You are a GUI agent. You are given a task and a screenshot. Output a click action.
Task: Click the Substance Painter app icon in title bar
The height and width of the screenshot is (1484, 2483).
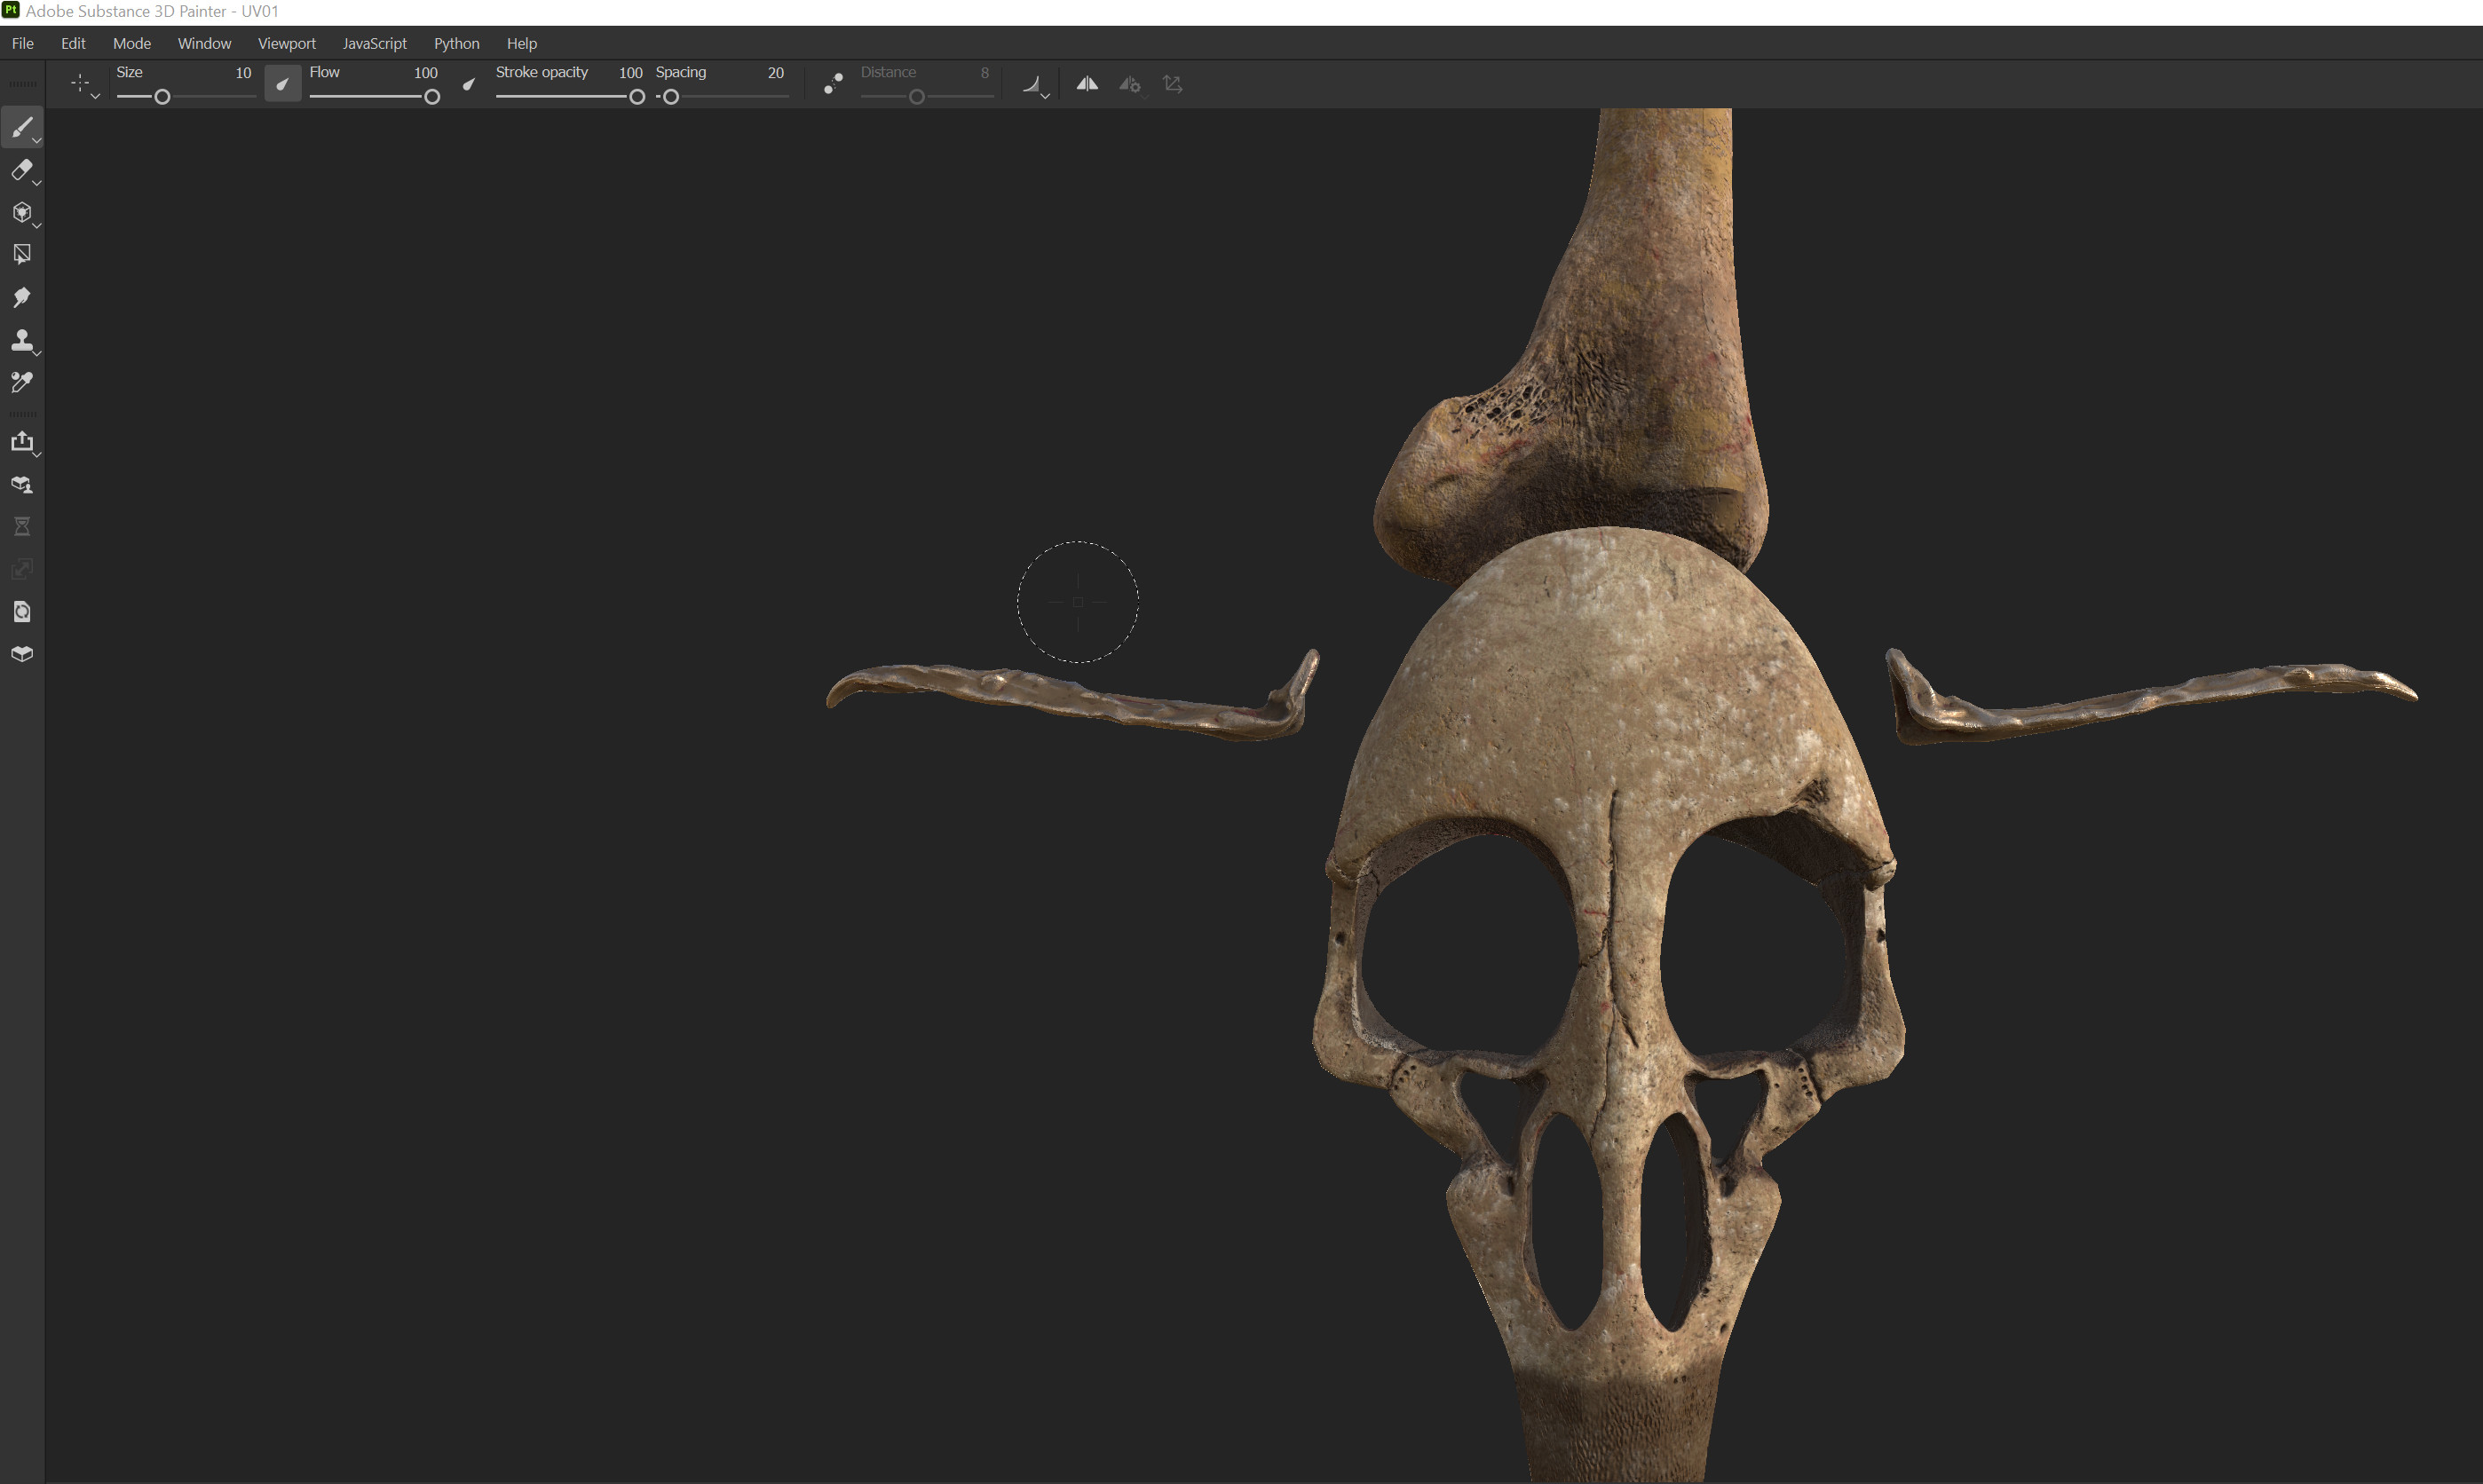(11, 10)
